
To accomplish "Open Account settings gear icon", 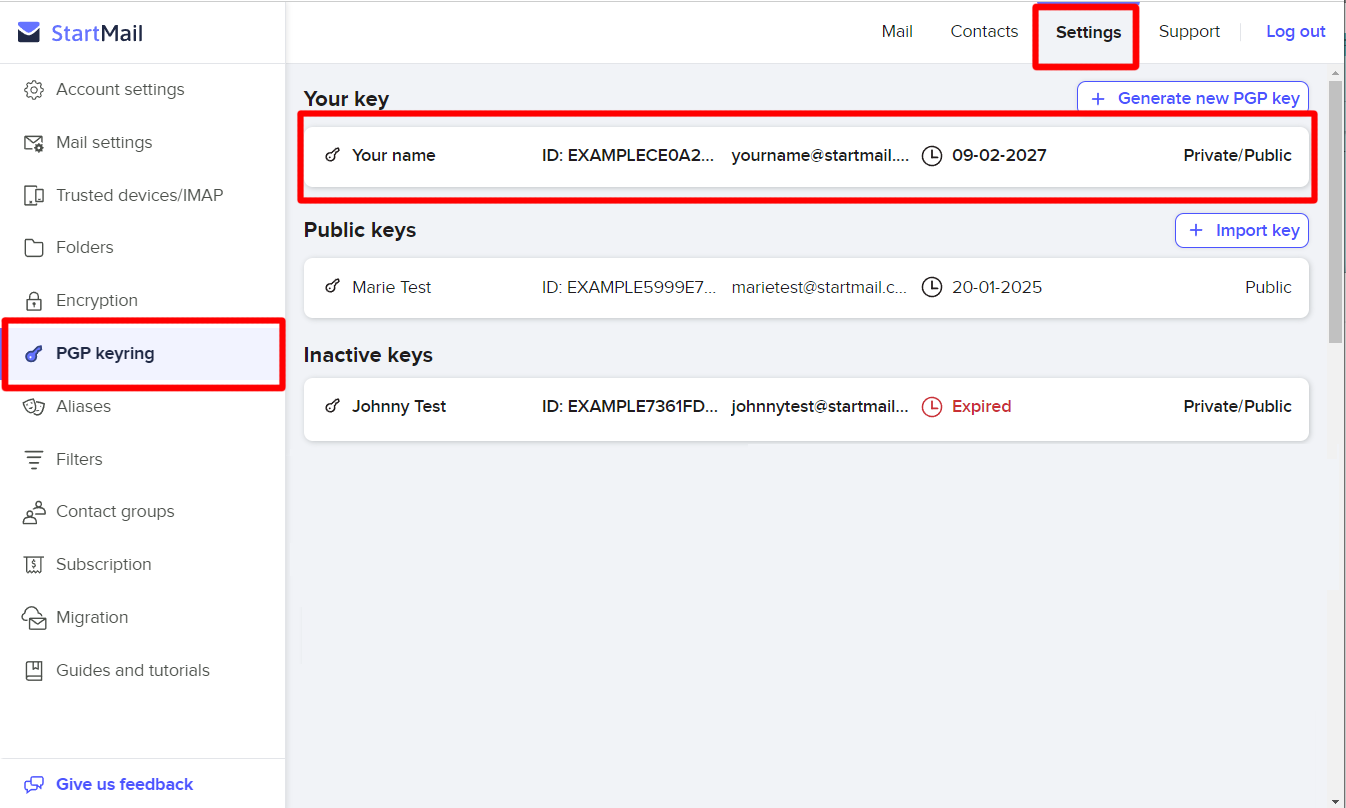I will (34, 89).
